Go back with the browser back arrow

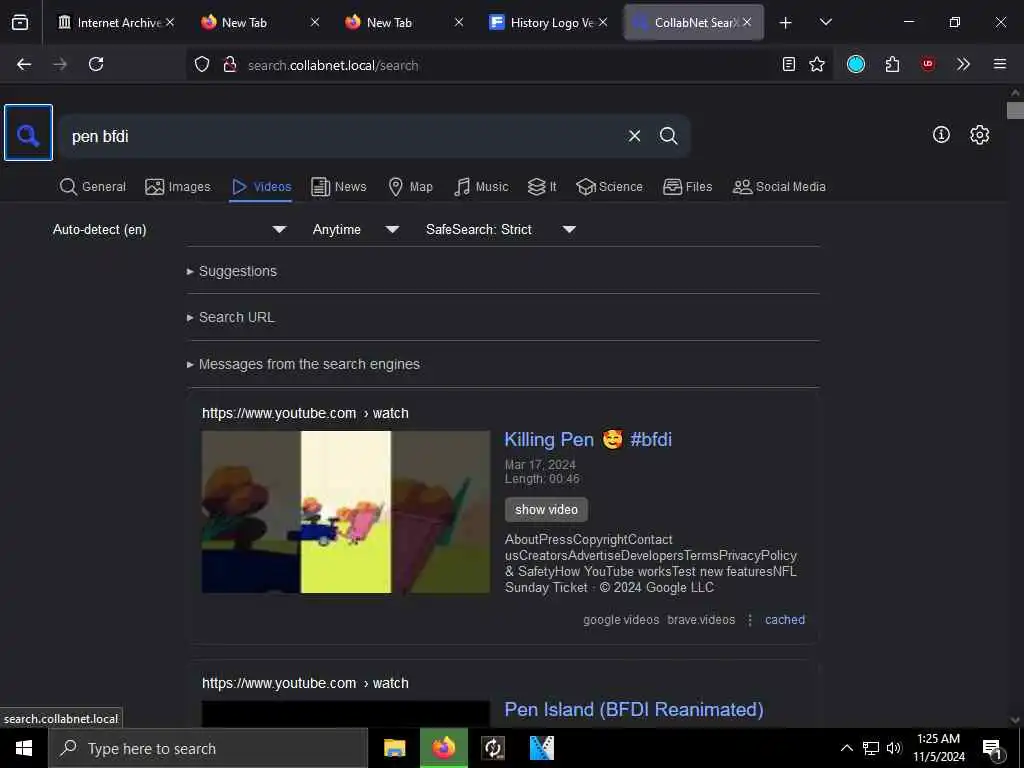(x=24, y=64)
